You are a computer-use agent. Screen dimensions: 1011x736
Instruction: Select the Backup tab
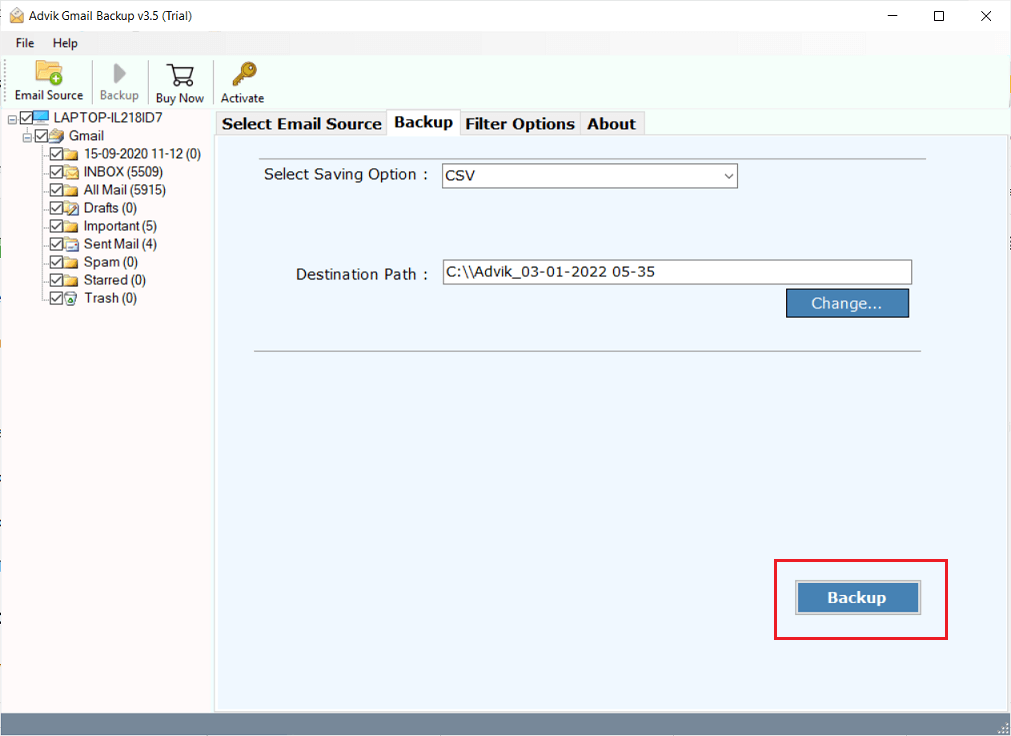pos(424,123)
